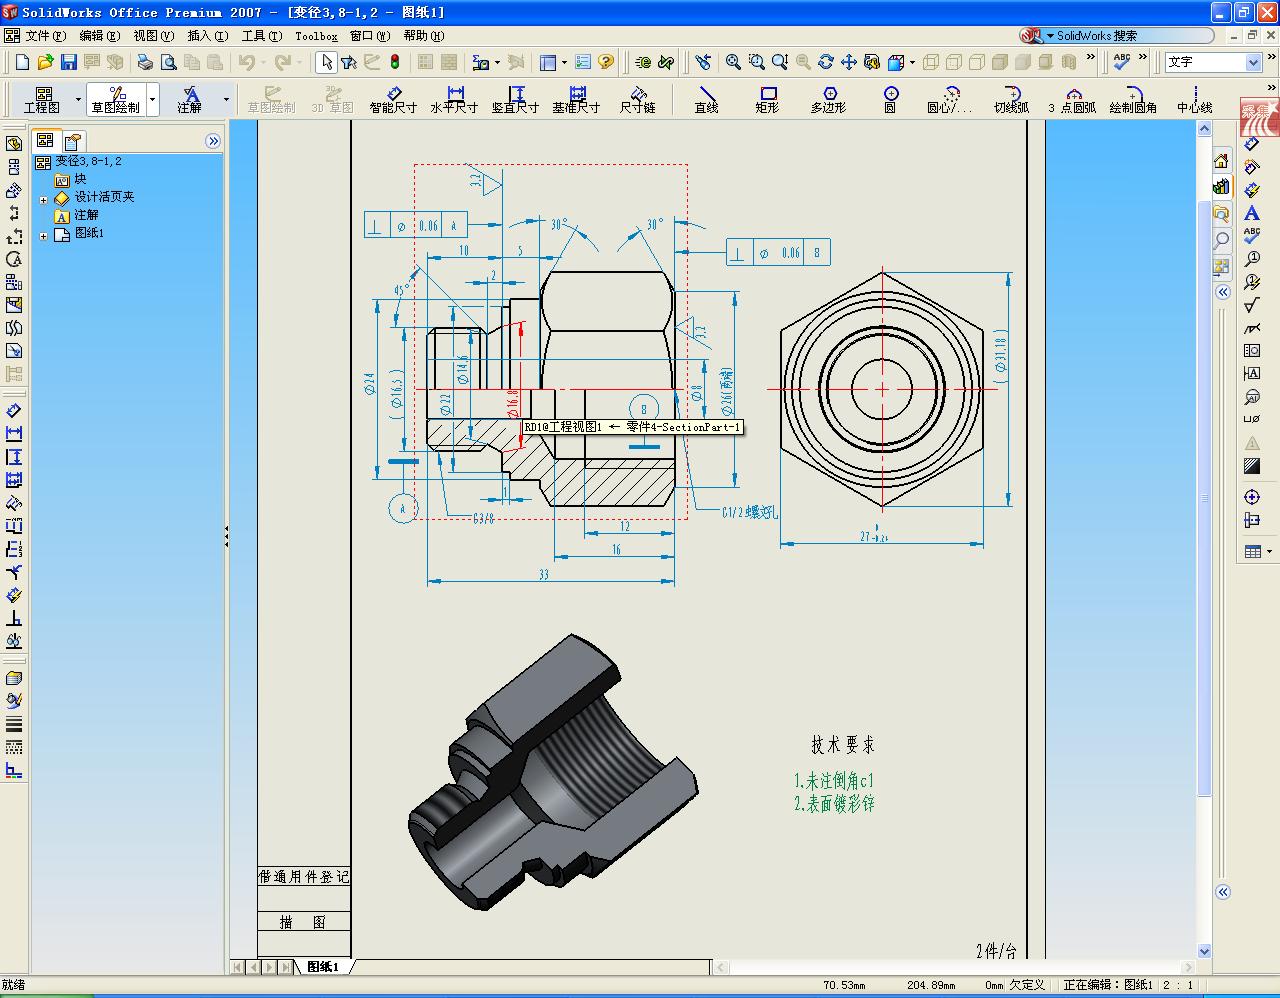Expand the 设计活页夹 tree node
The image size is (1280, 998).
click(x=44, y=200)
